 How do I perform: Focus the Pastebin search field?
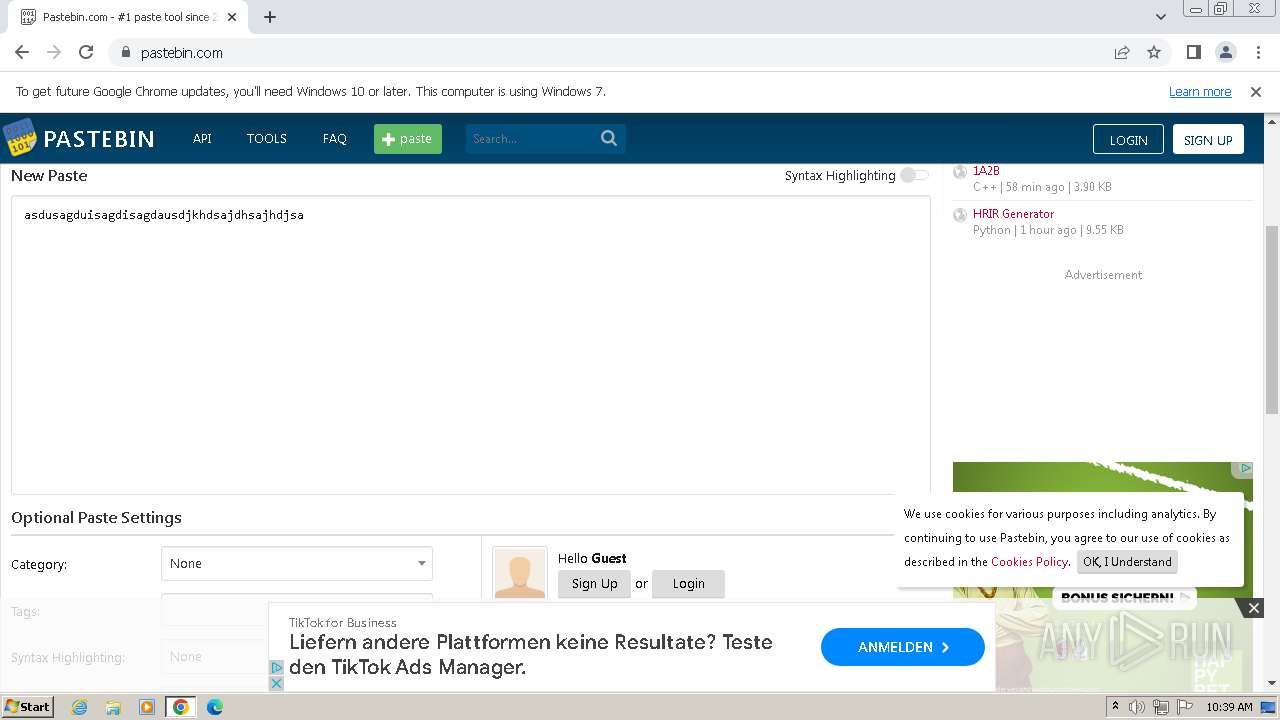coord(531,139)
